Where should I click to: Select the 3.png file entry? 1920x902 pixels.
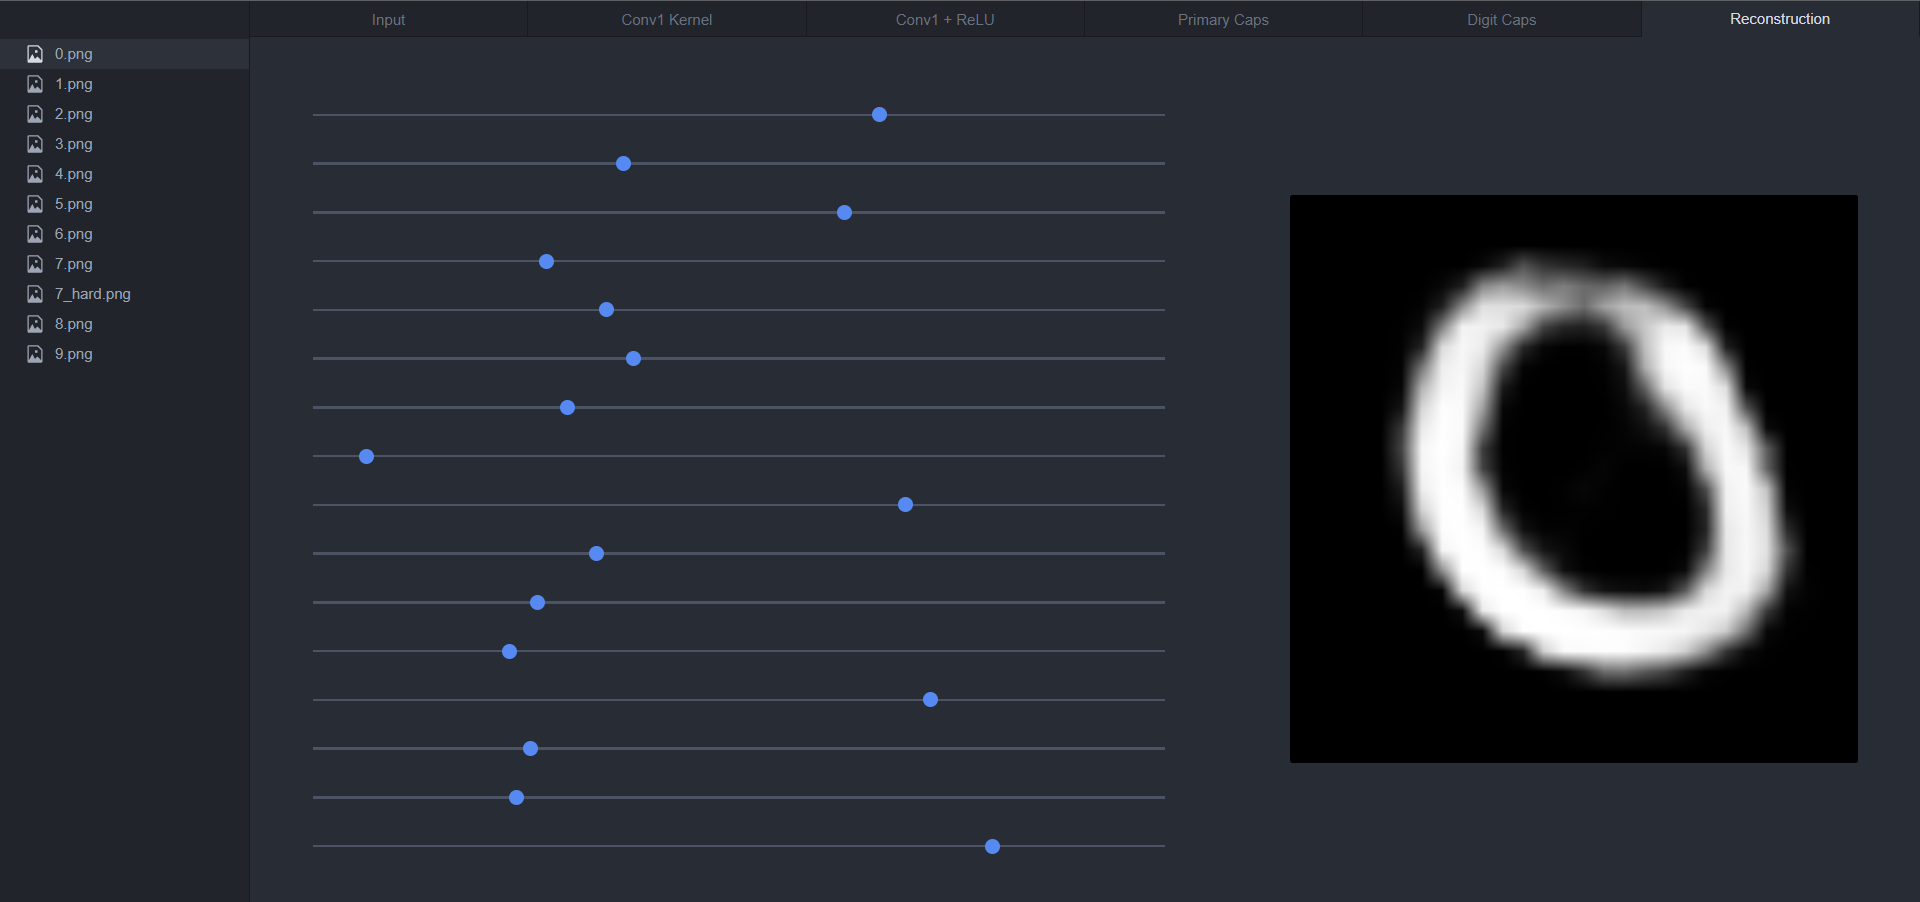[x=72, y=144]
